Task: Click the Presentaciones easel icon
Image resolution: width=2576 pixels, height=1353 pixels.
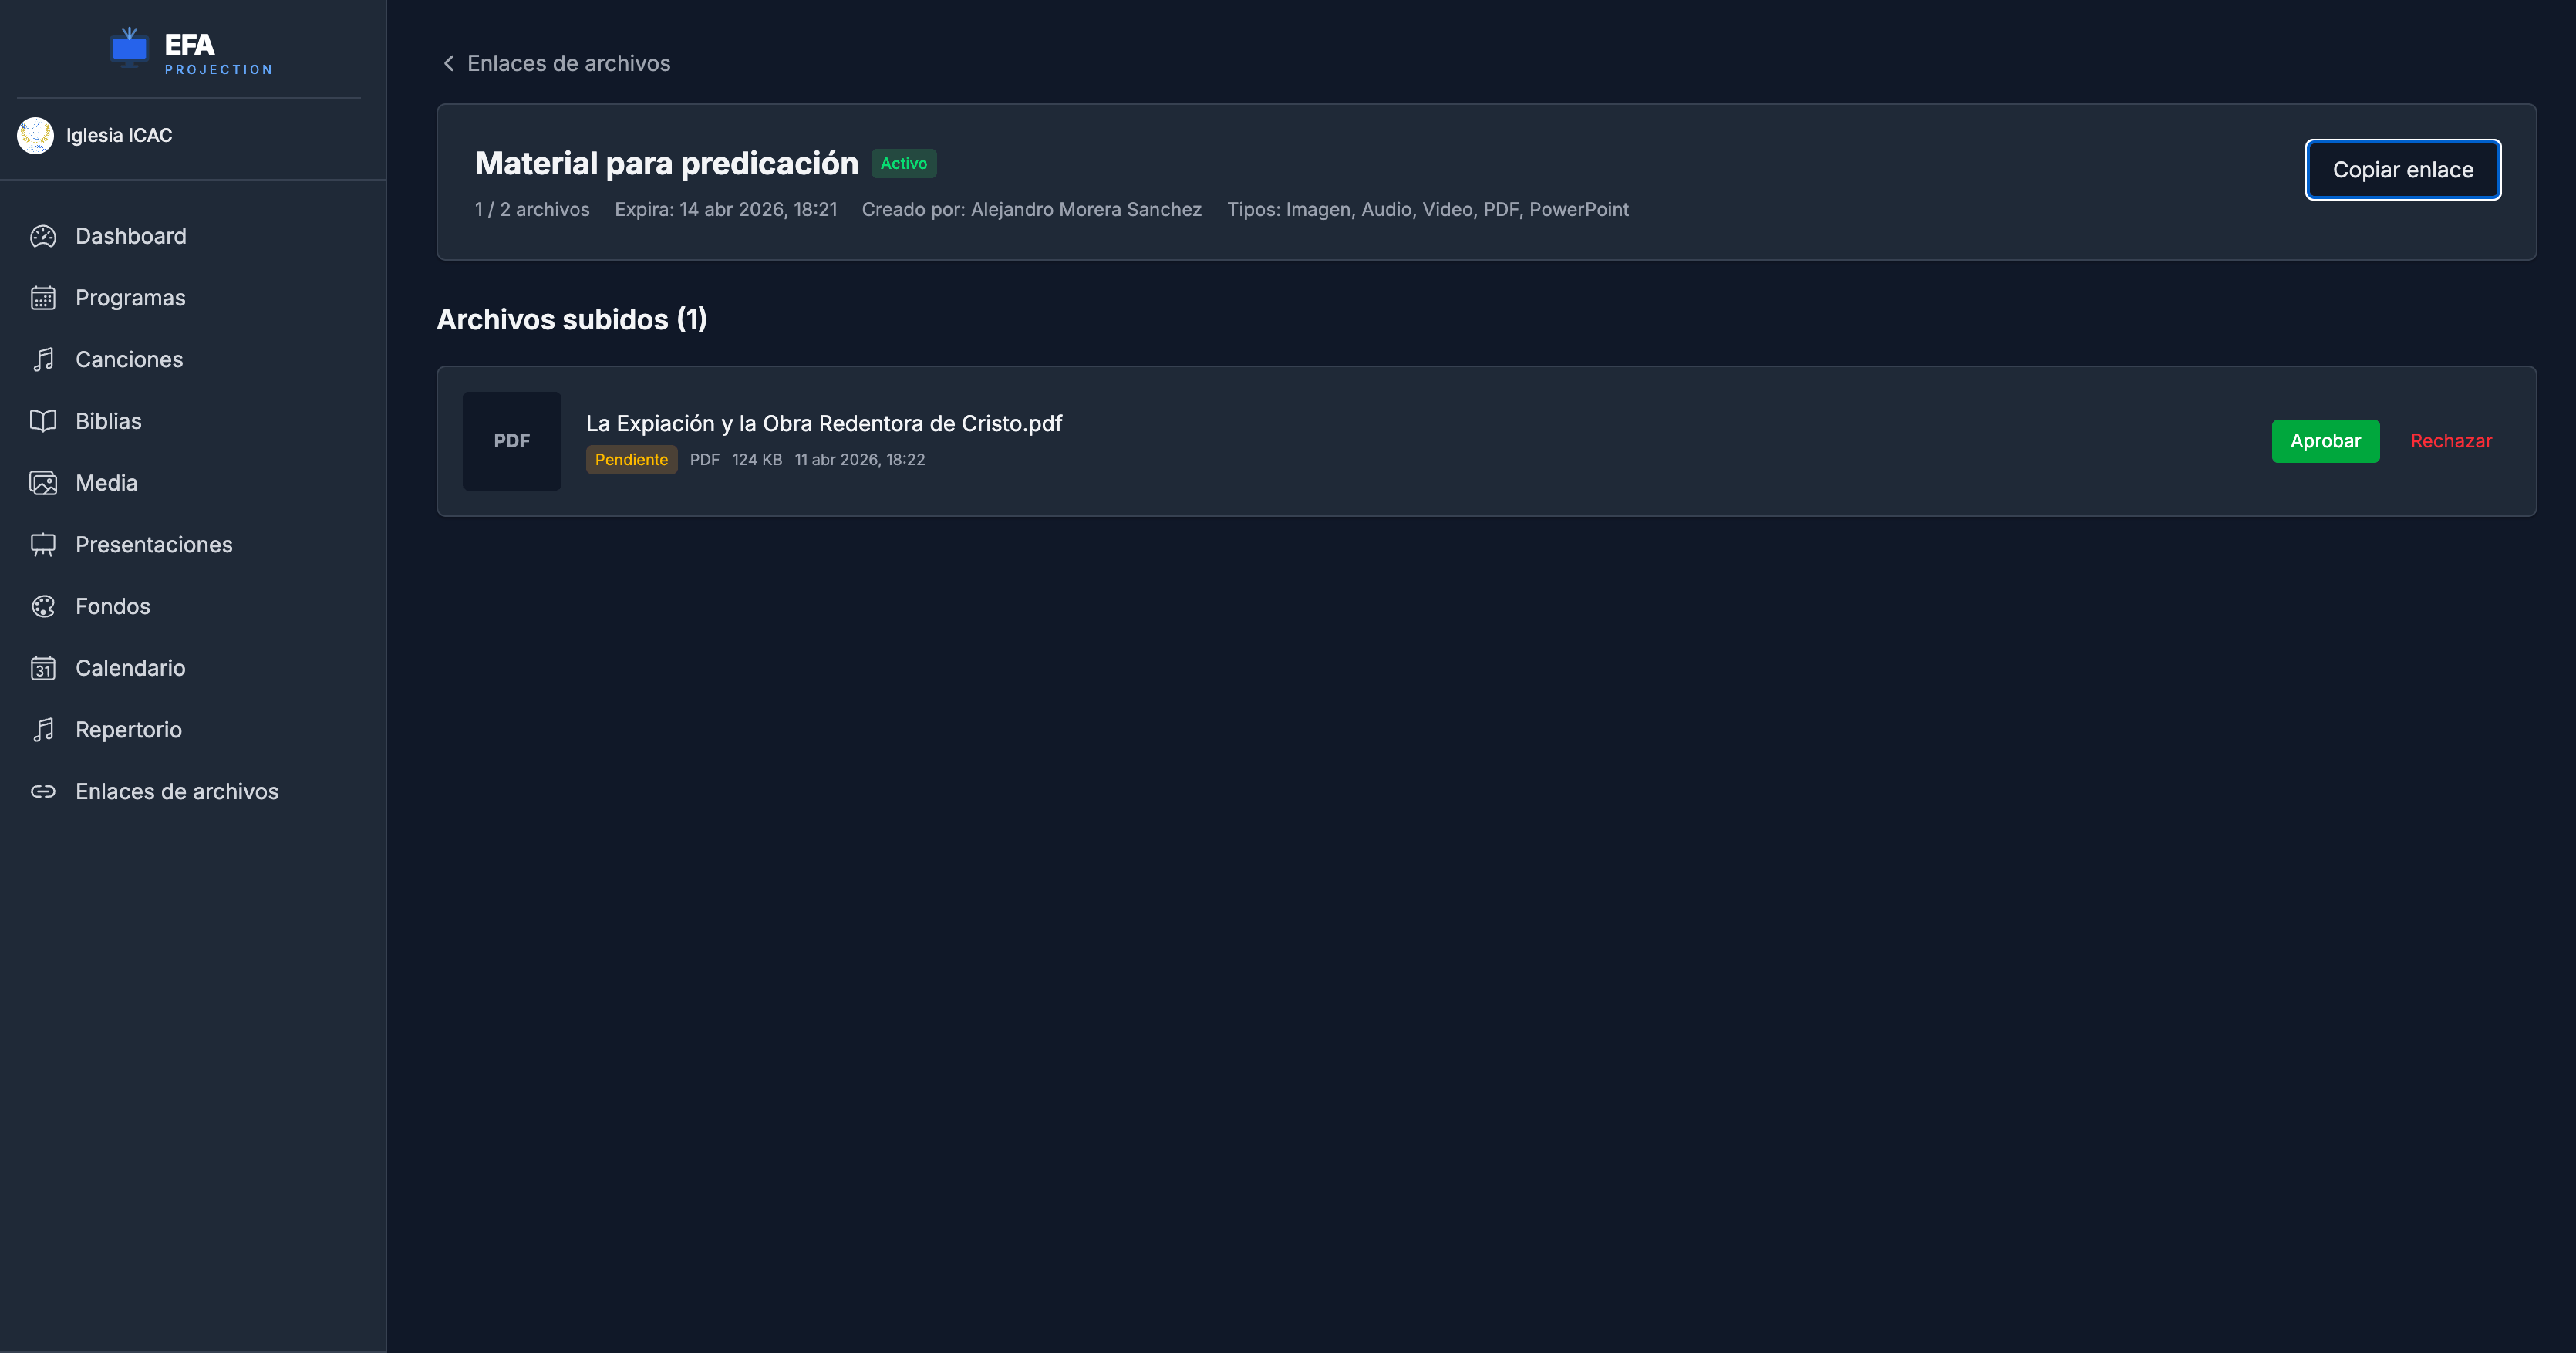Action: (x=43, y=545)
